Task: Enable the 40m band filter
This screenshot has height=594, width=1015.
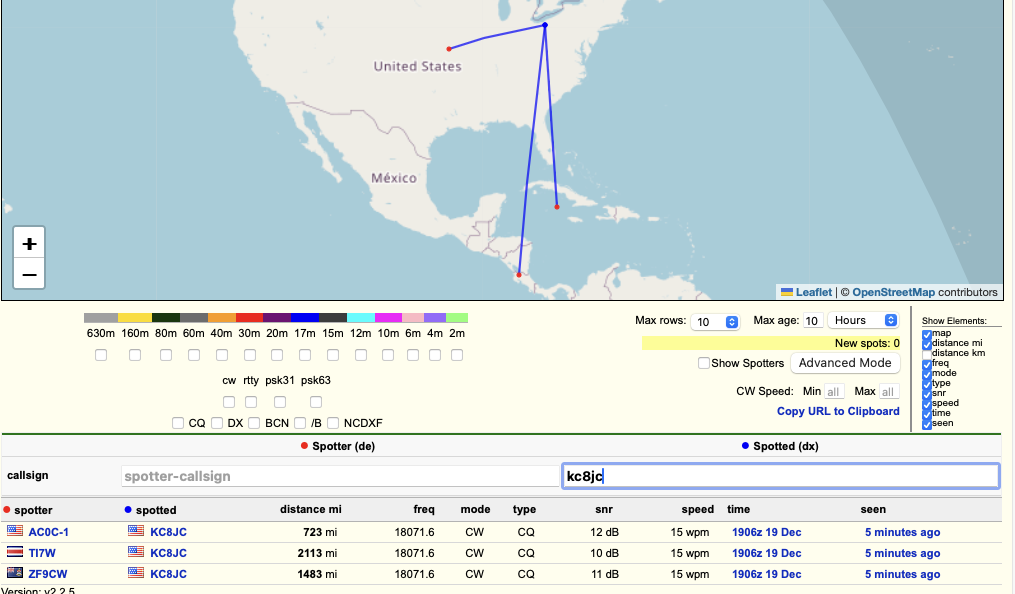Action: [x=222, y=355]
